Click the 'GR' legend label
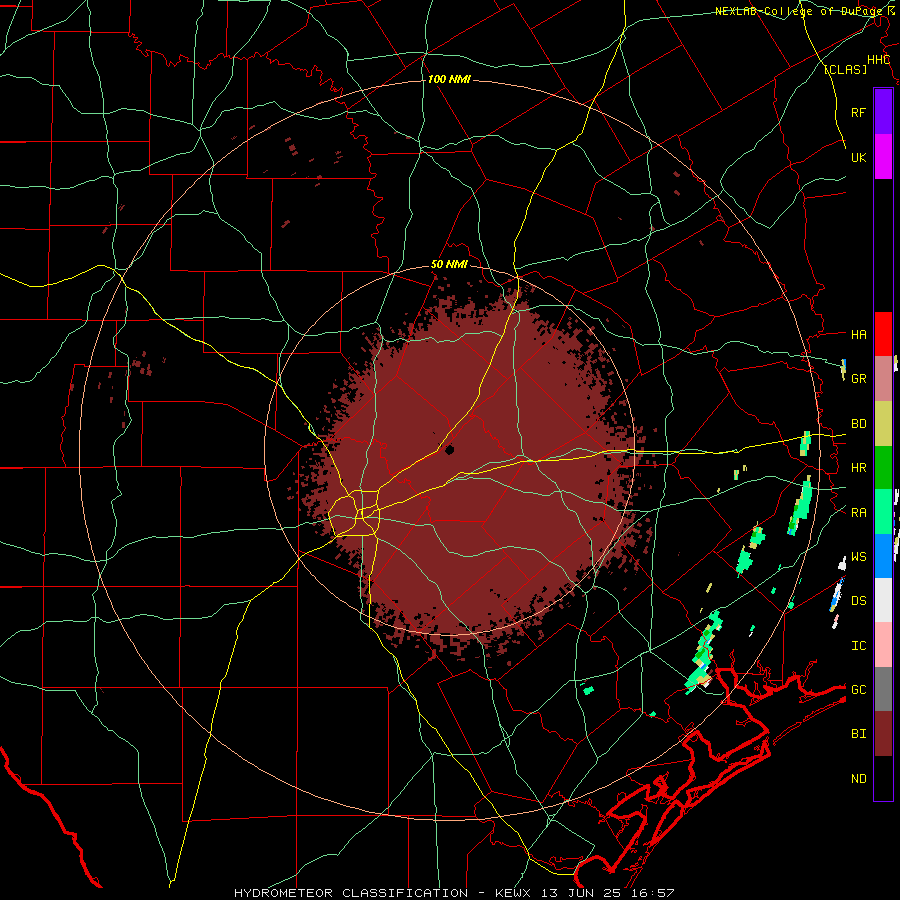Viewport: 900px width, 900px height. tap(858, 379)
